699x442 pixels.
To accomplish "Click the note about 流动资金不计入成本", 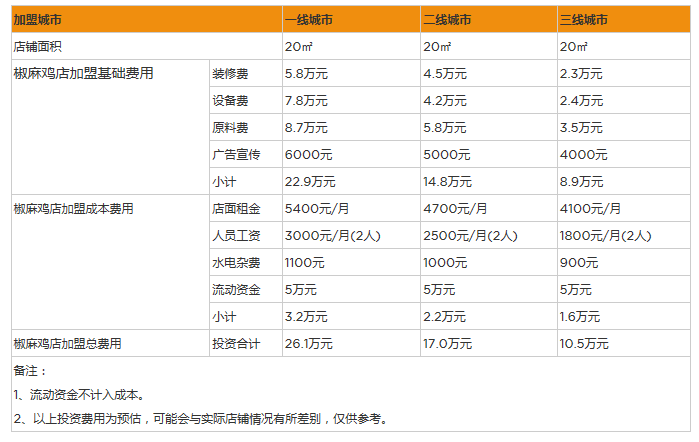I will 78,395.
